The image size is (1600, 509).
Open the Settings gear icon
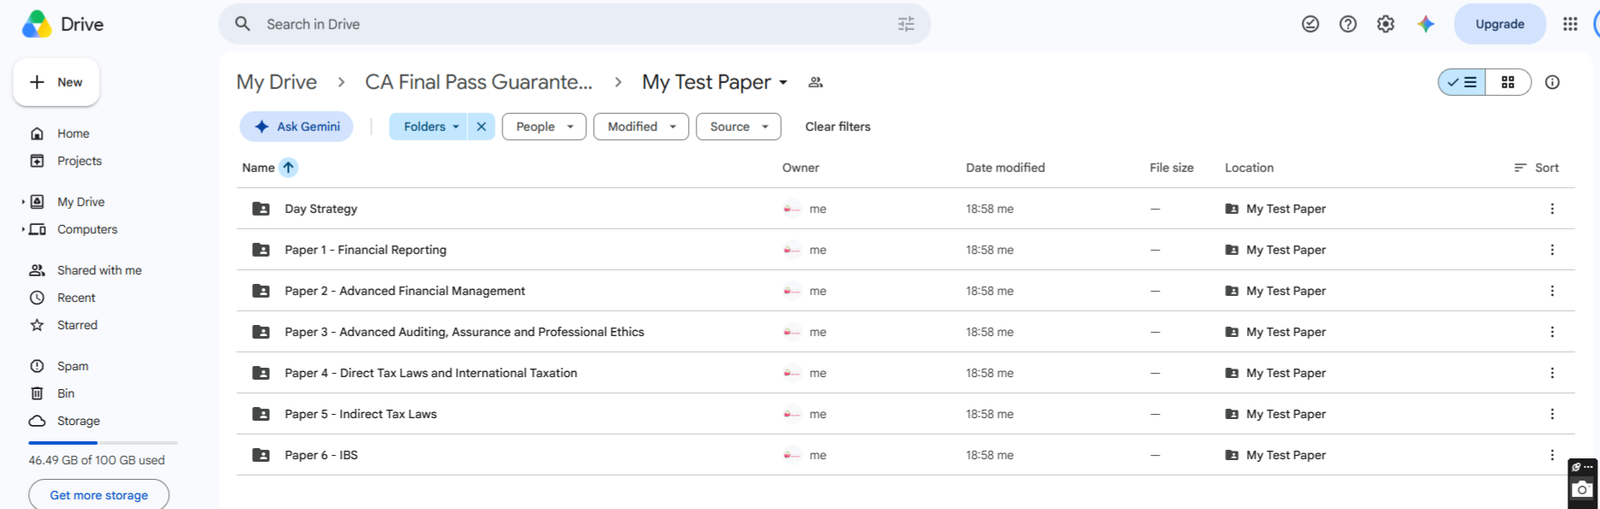pos(1385,24)
